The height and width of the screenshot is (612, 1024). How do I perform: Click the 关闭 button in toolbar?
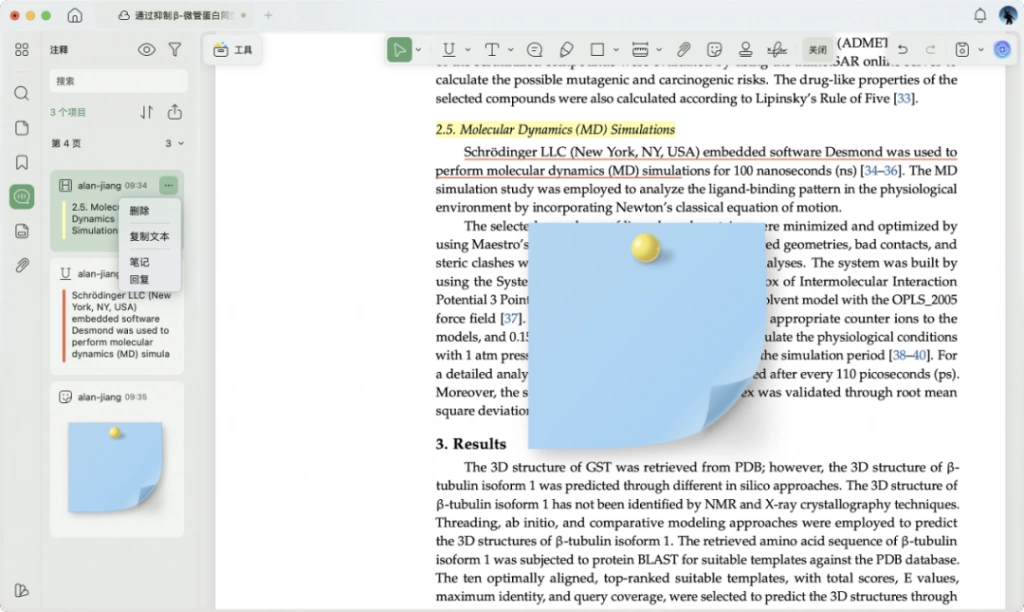[x=818, y=50]
